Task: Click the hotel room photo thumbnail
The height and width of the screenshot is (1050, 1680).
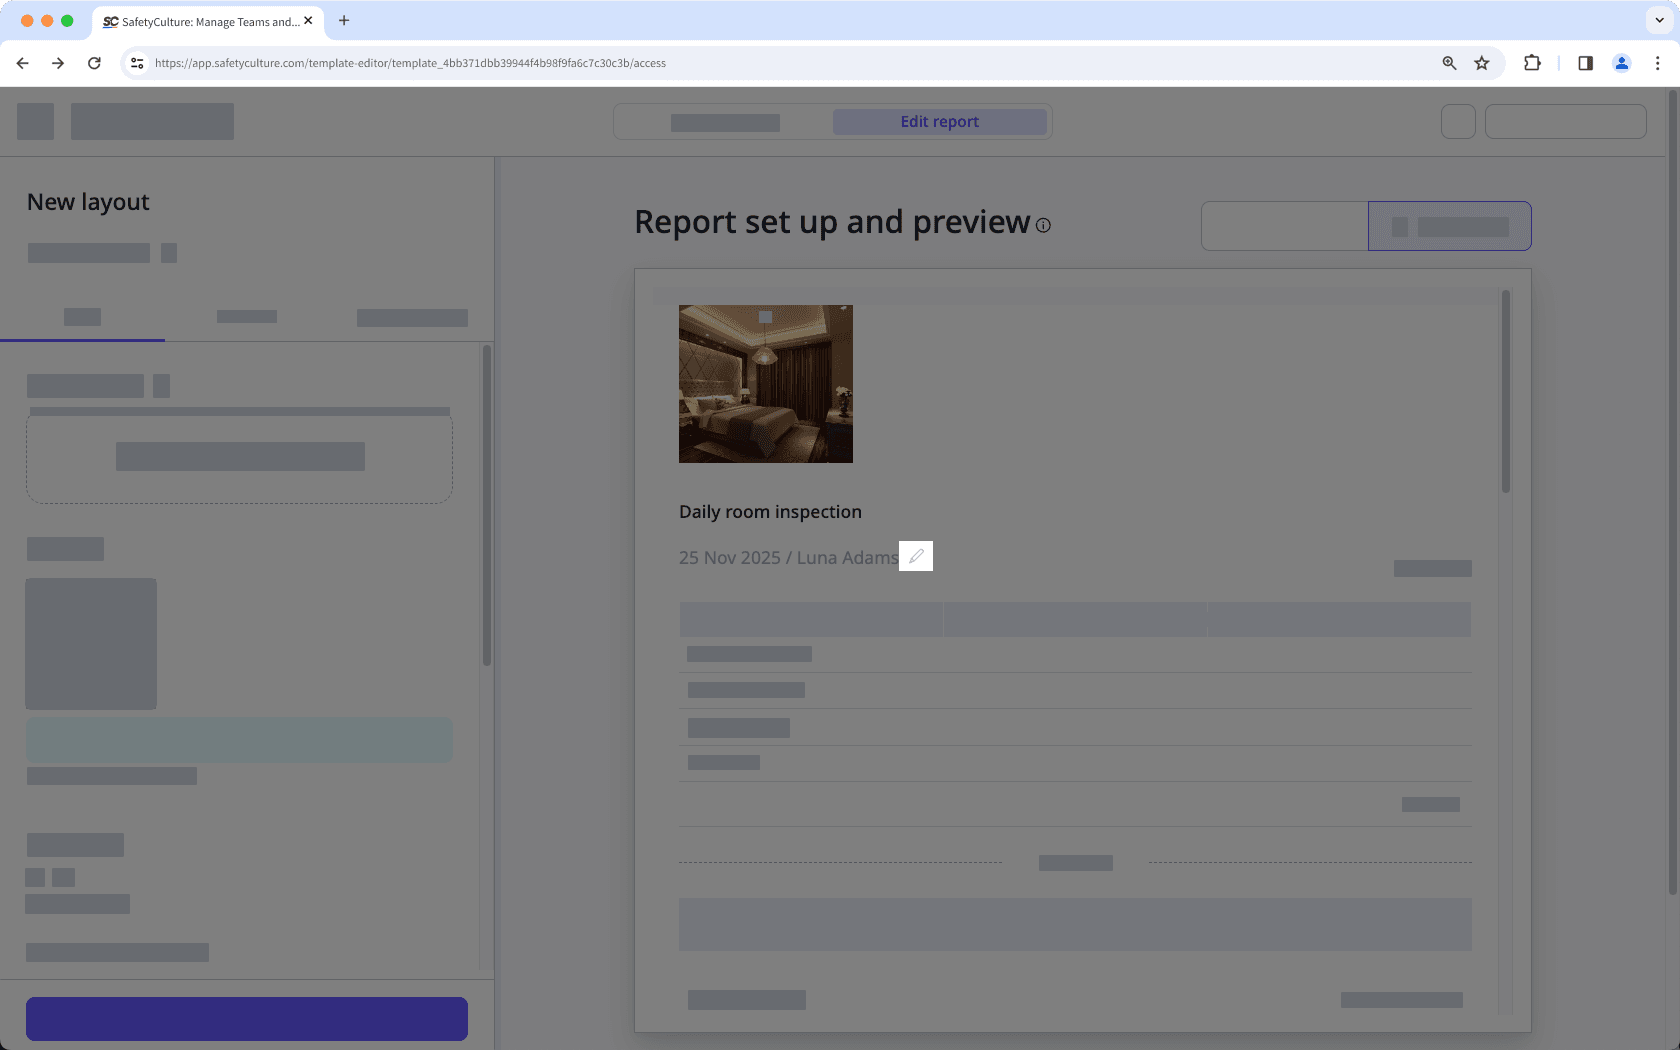Action: coord(766,384)
